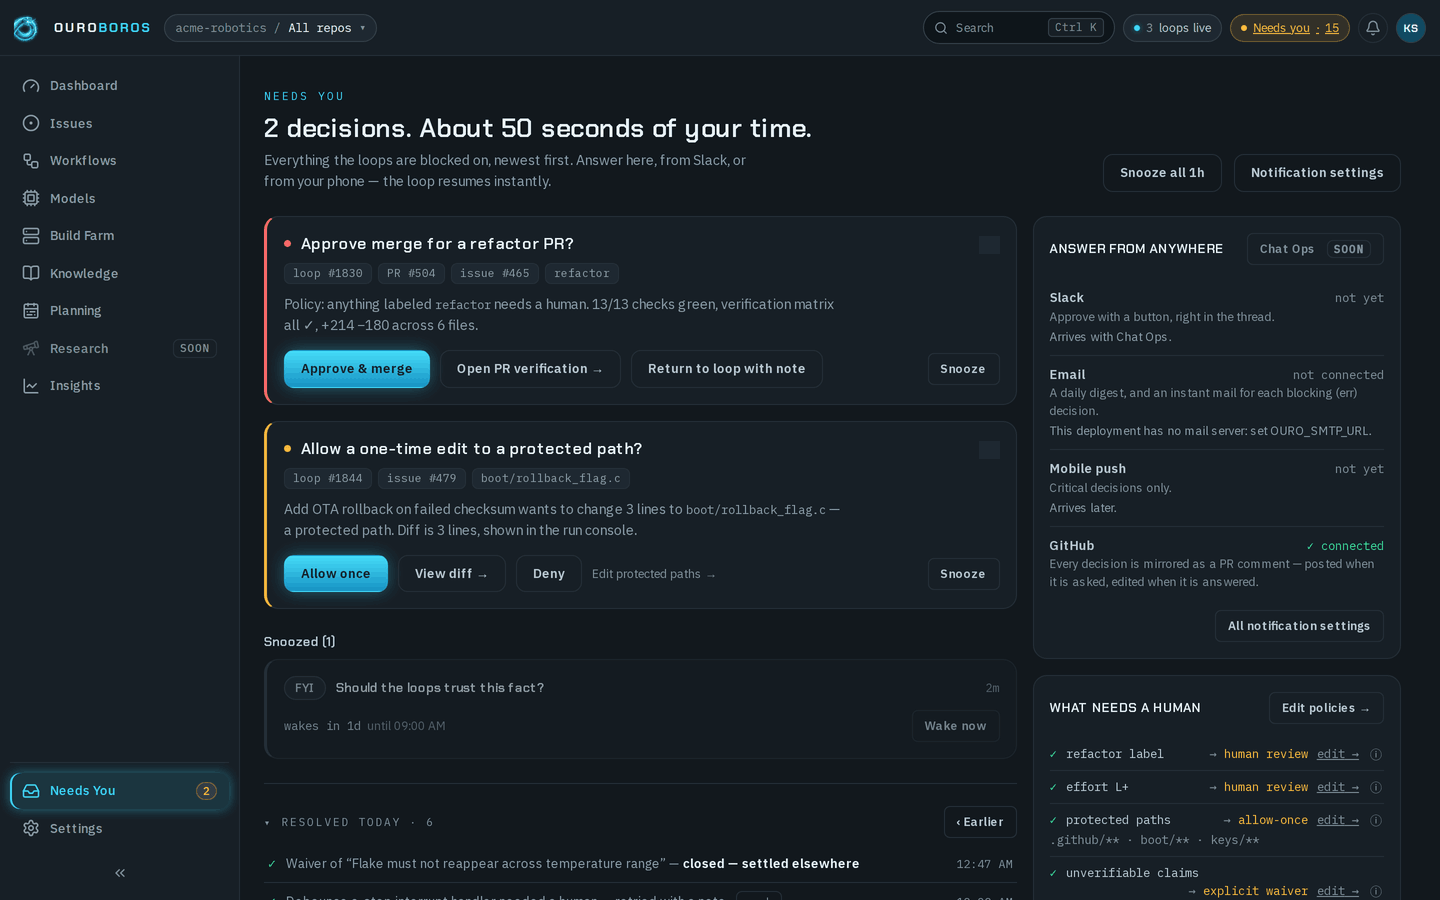Click the Ouroboros logo icon
The image size is (1440, 900).
[25, 28]
